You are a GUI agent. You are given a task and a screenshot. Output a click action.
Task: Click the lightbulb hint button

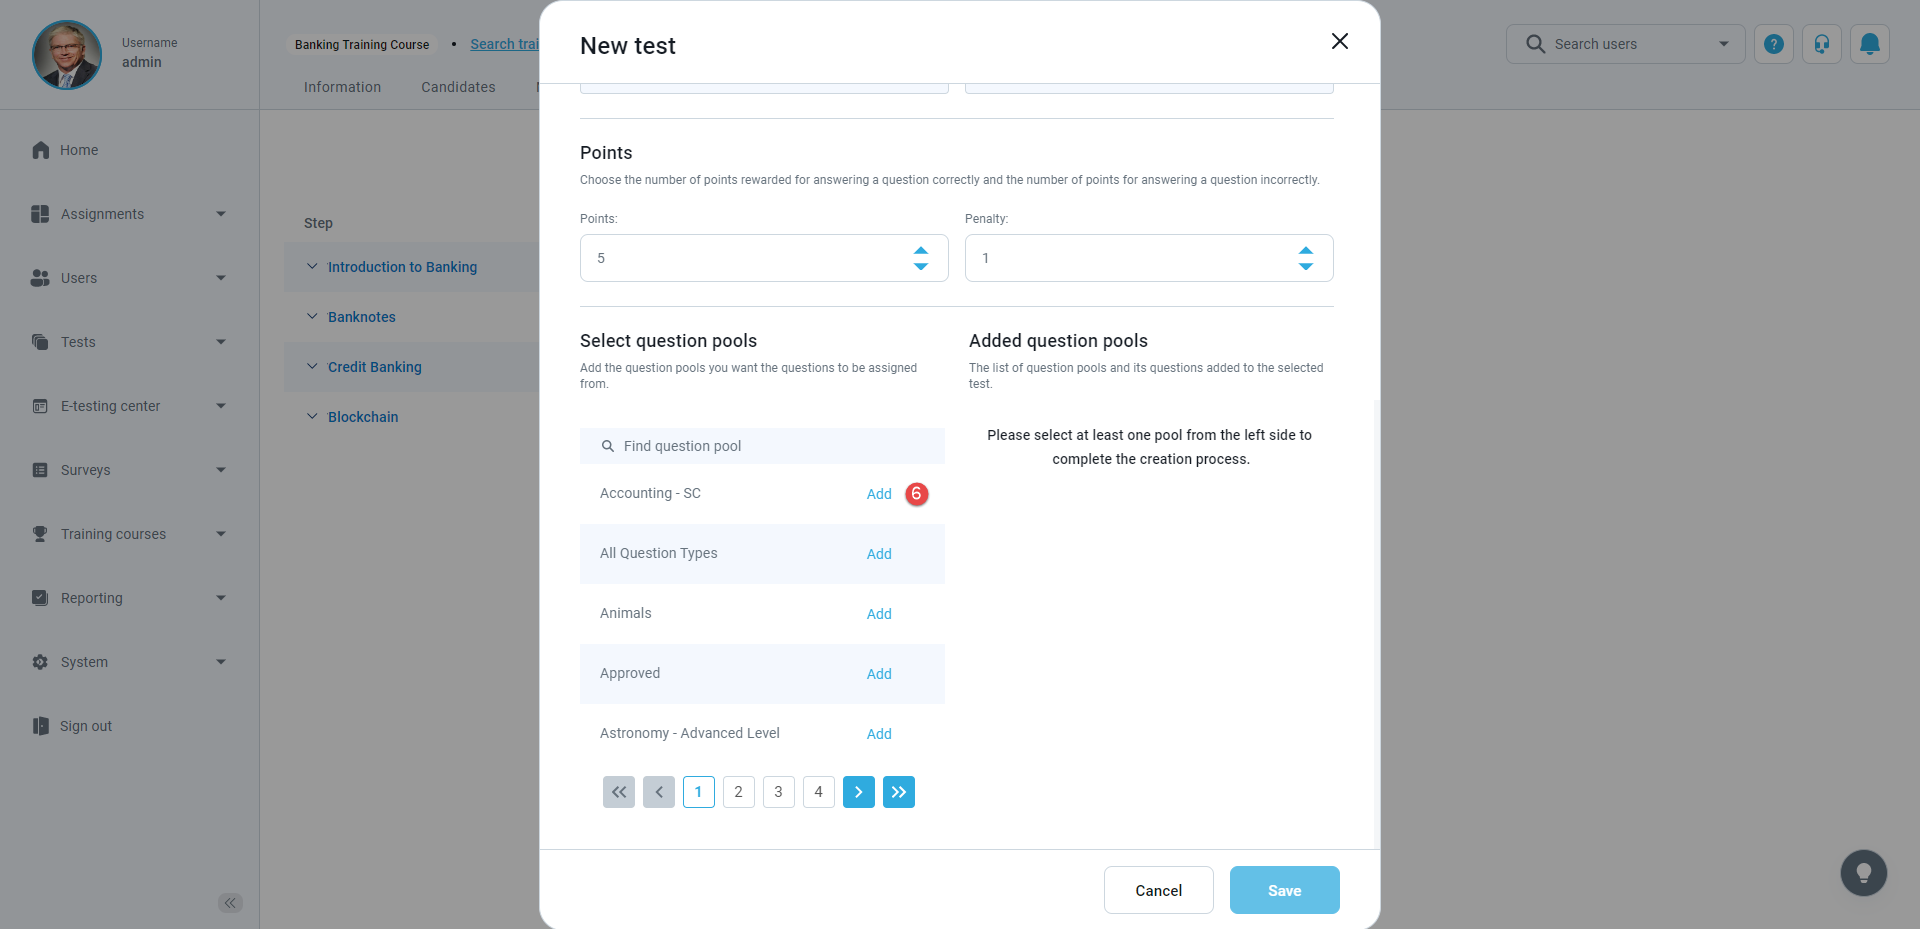click(x=1863, y=873)
